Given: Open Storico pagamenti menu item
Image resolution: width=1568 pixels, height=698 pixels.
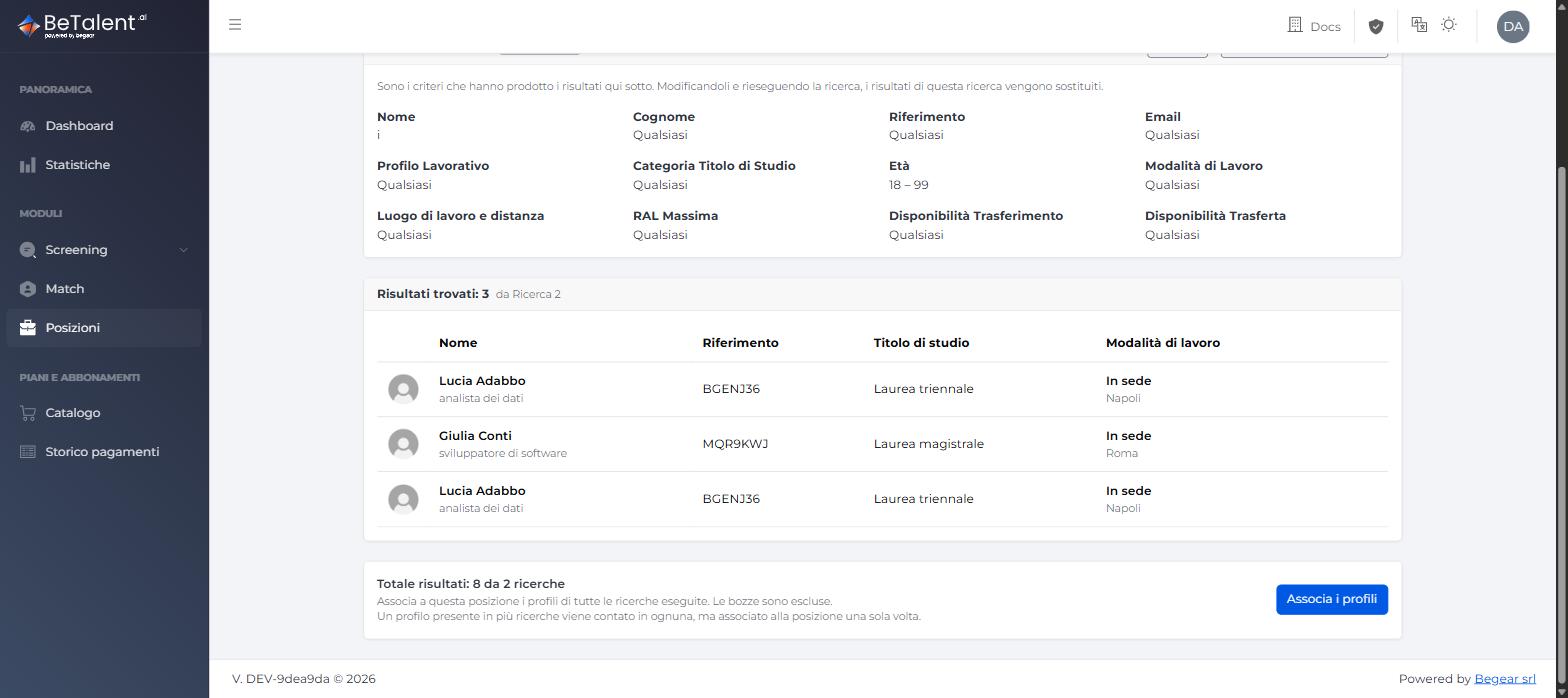Looking at the screenshot, I should click(x=102, y=452).
